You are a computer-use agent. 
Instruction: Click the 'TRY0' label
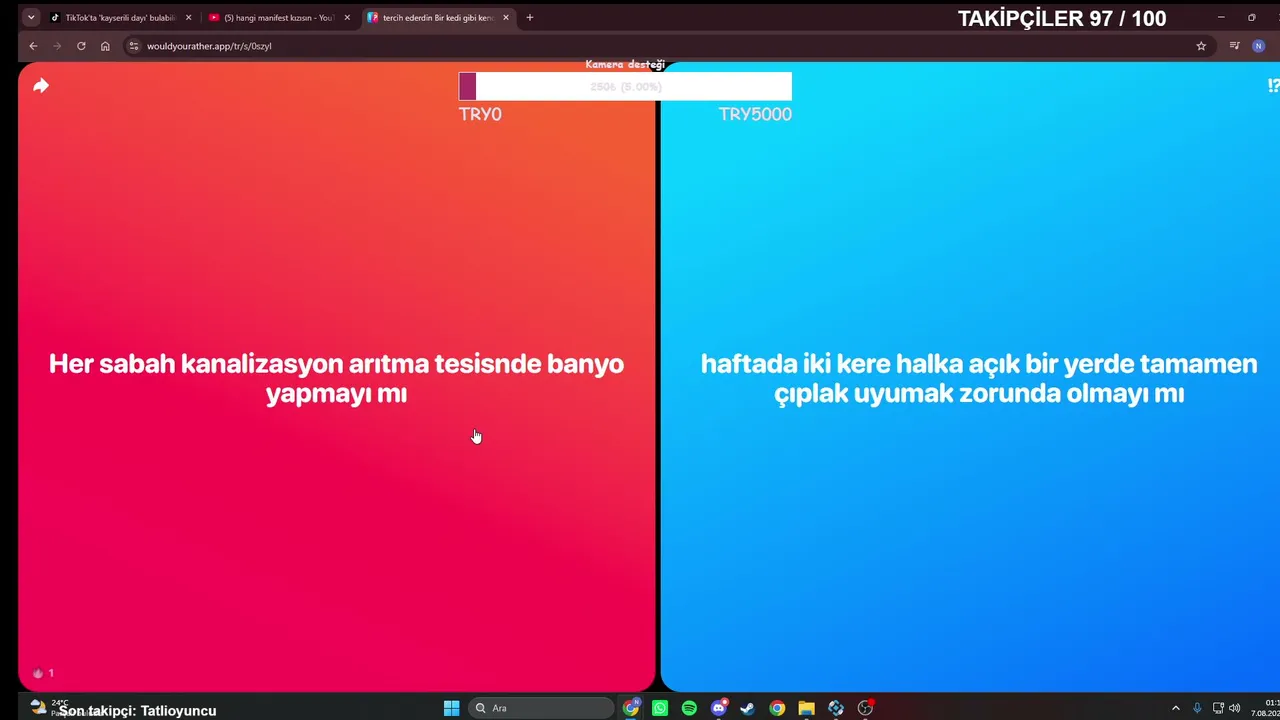[x=480, y=114]
